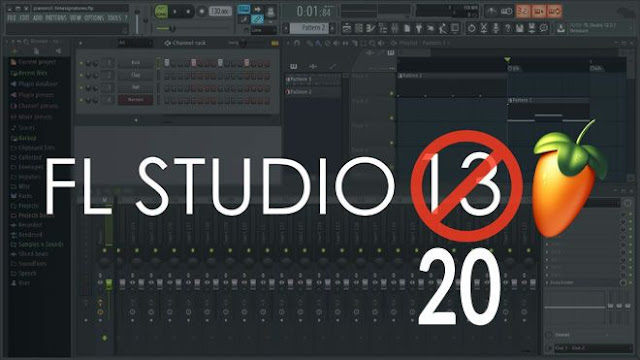Mute the Hat channel with its green LED

(x=81, y=87)
